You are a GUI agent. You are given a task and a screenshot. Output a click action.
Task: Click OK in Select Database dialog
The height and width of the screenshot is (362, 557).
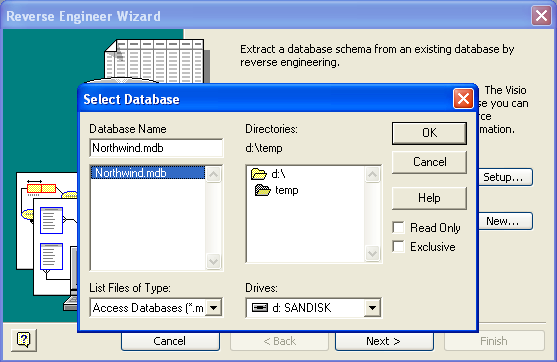pos(429,133)
